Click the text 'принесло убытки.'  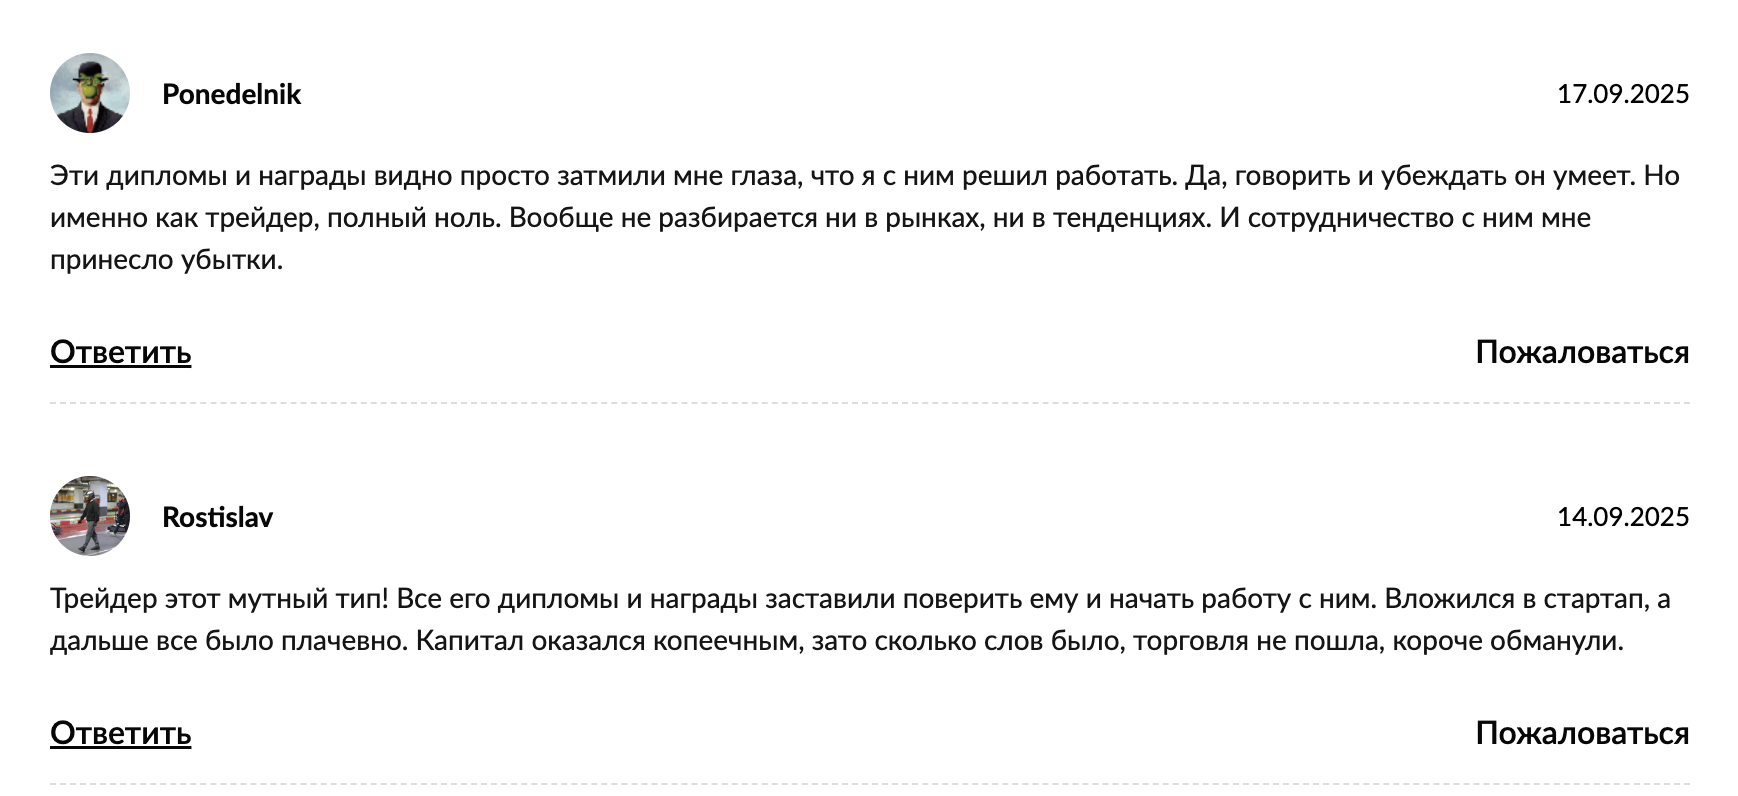tap(167, 260)
